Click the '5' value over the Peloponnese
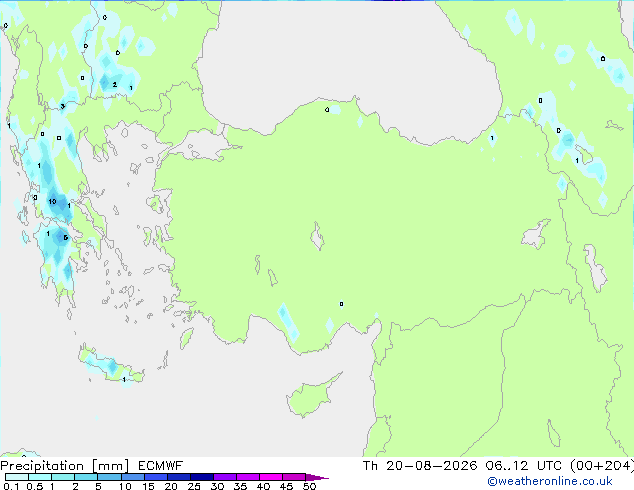The height and width of the screenshot is (490, 634). [66, 238]
